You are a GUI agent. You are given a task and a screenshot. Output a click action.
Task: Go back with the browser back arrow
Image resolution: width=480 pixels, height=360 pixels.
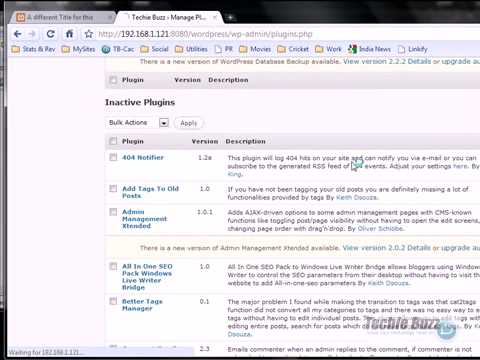pos(18,34)
